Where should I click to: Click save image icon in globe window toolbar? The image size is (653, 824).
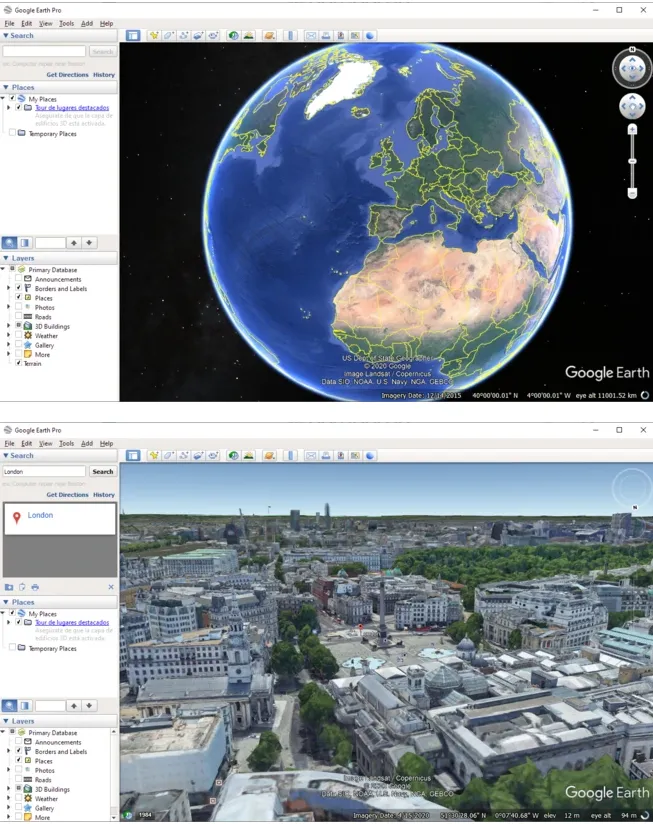(340, 36)
